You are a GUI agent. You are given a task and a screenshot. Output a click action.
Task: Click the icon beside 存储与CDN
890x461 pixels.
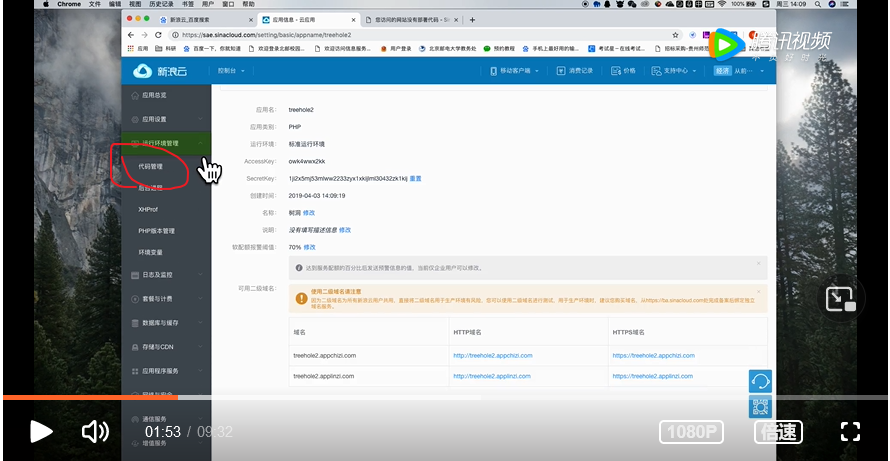pyautogui.click(x=135, y=347)
